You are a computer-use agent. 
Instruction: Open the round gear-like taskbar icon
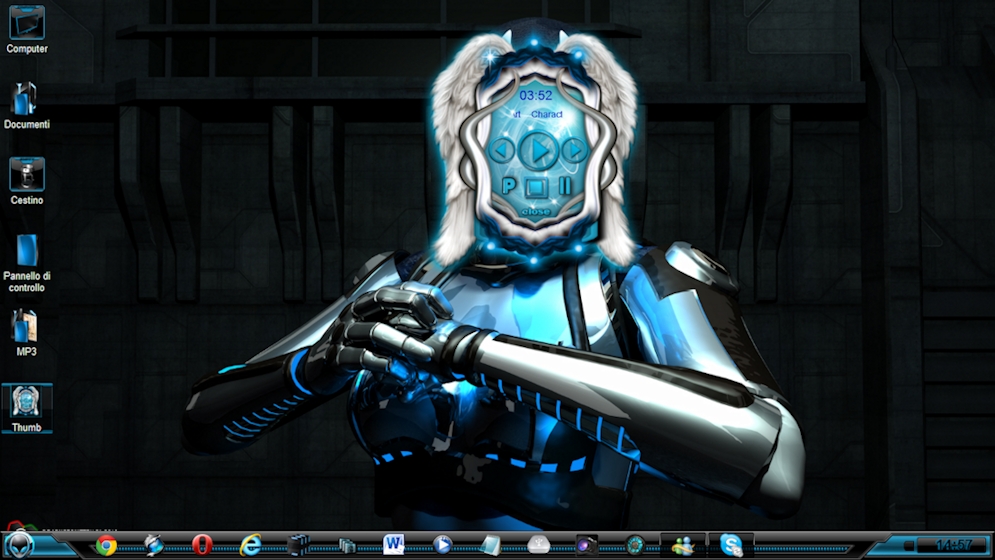click(635, 545)
